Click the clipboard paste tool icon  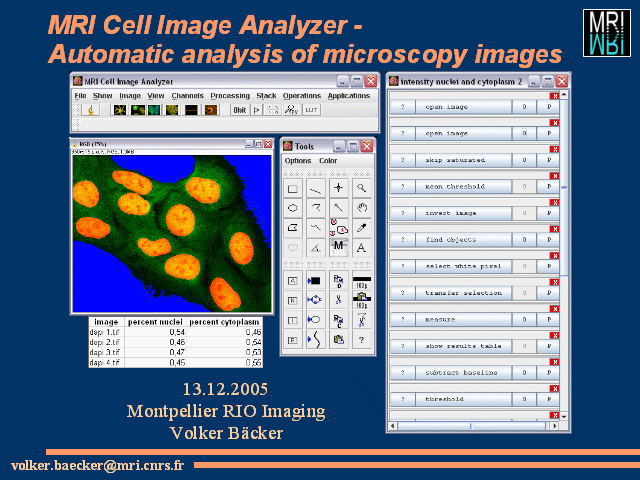pyautogui.click(x=338, y=339)
